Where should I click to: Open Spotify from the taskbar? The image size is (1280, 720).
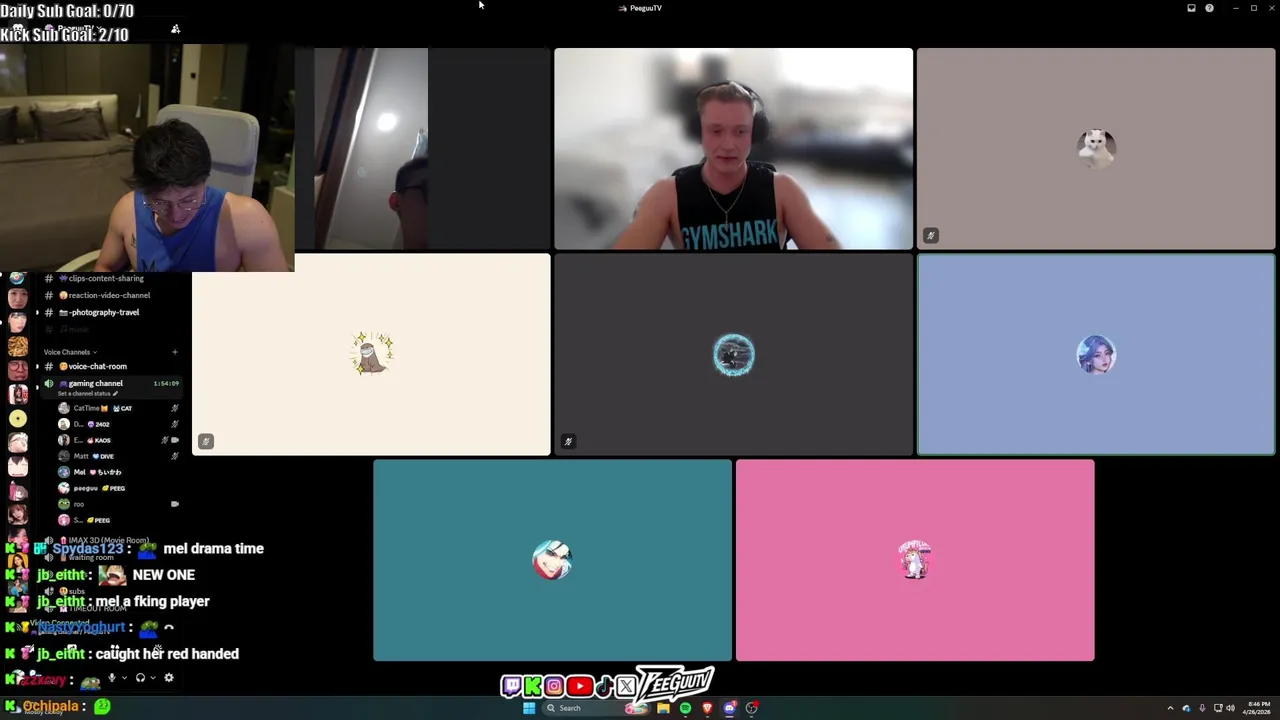point(685,708)
